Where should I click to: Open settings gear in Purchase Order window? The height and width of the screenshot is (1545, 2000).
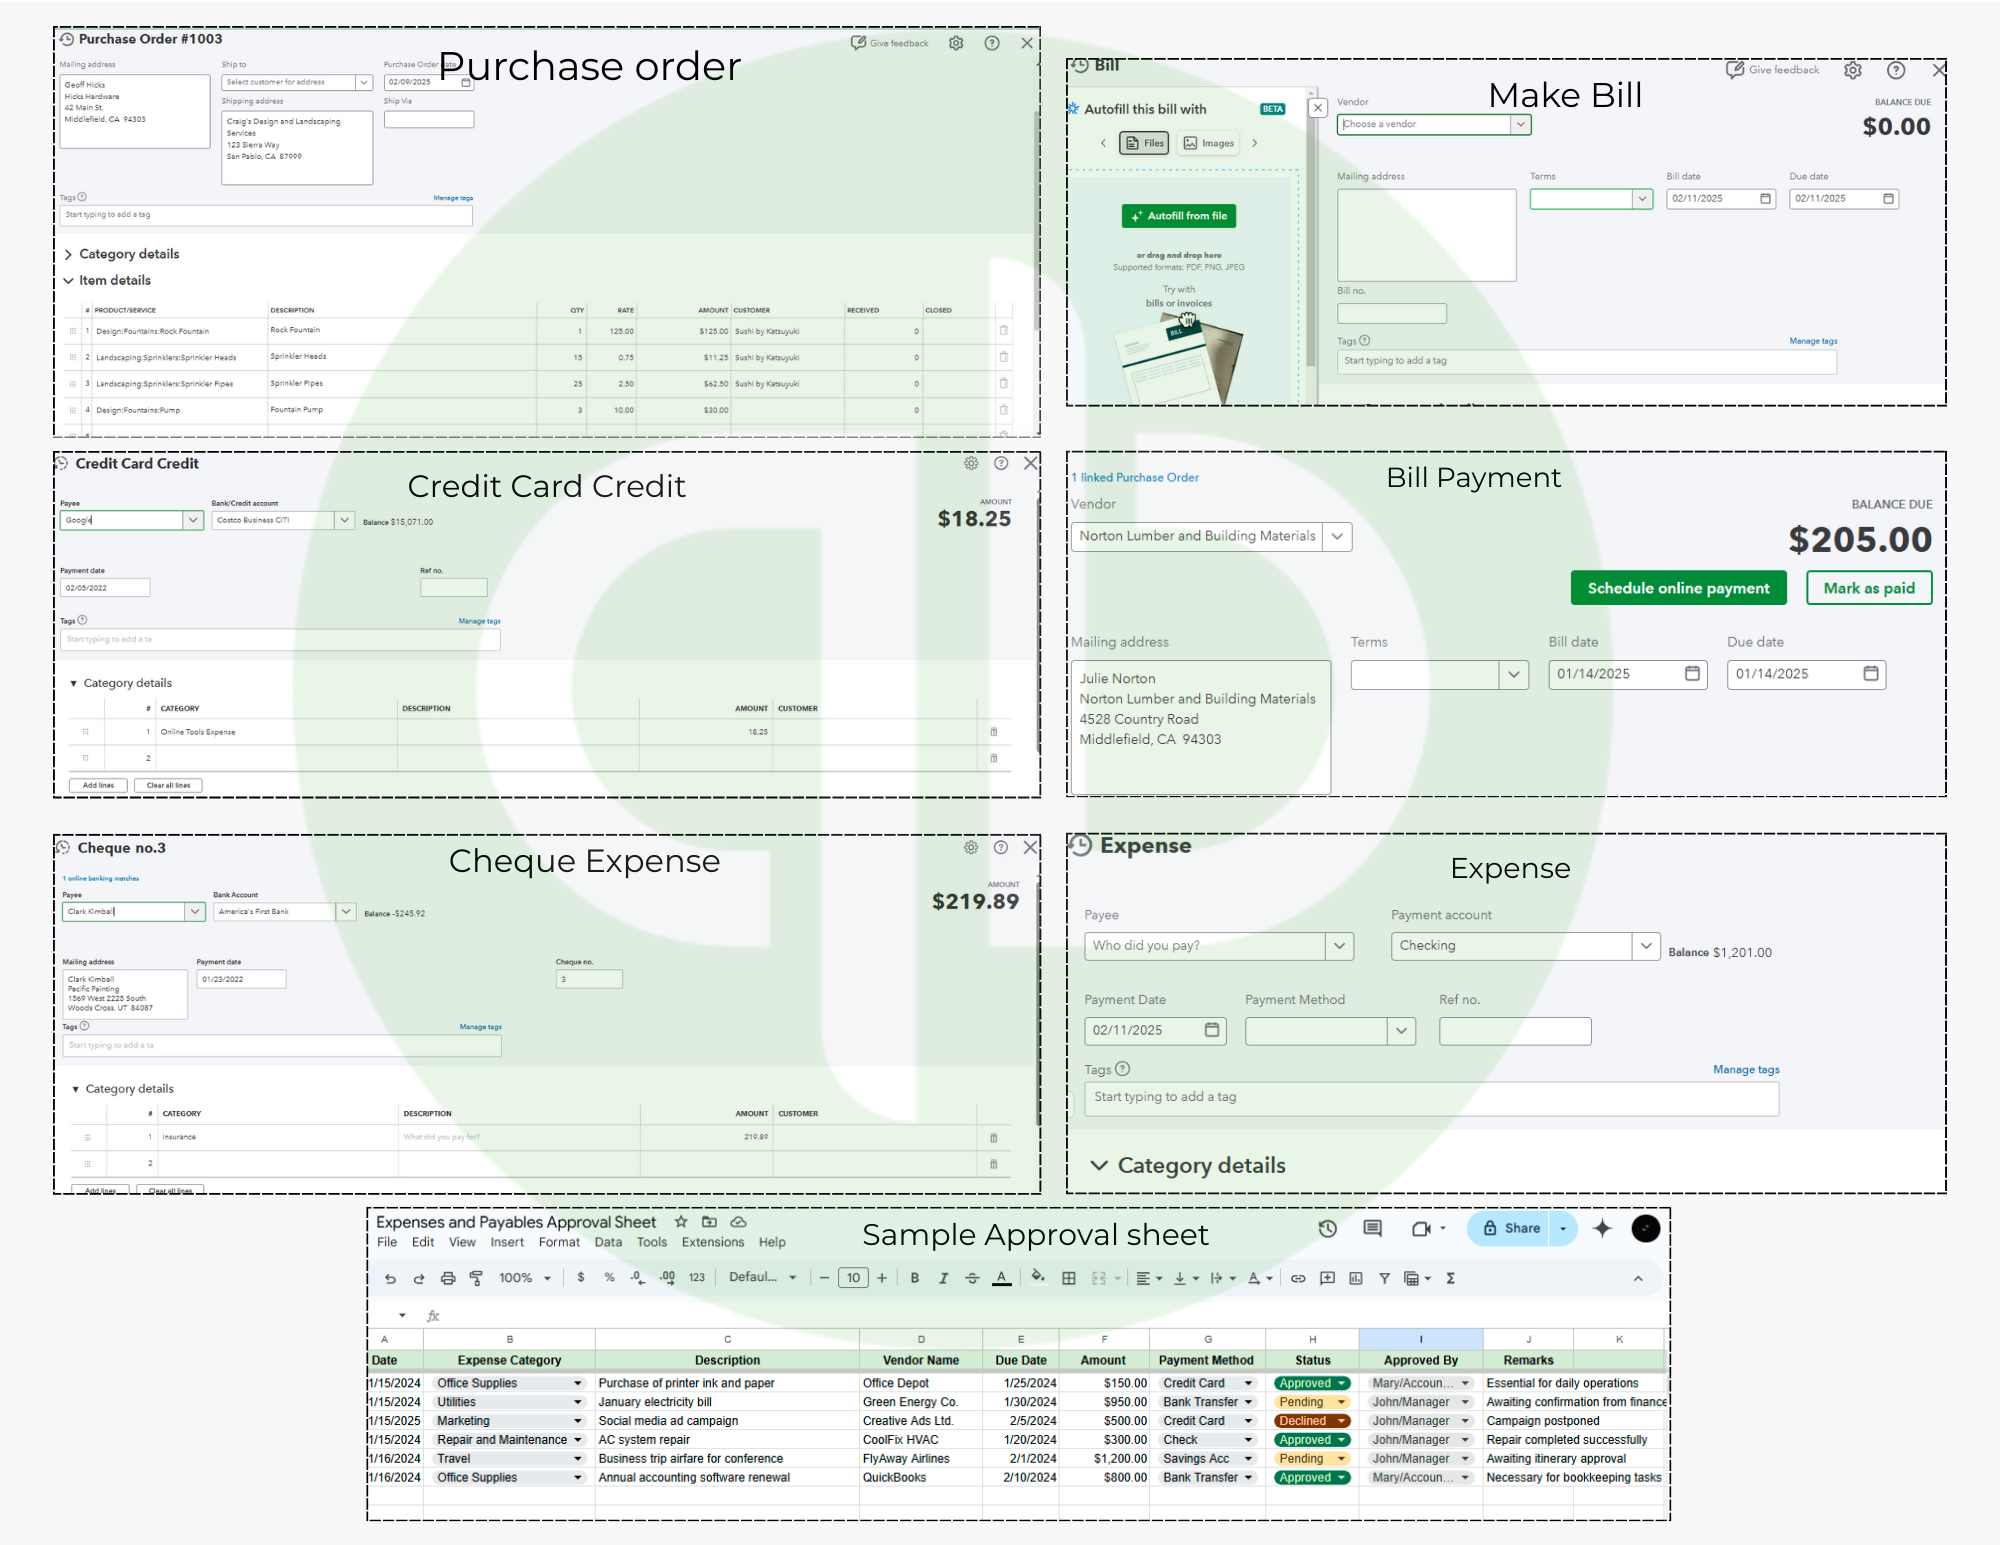tap(956, 43)
